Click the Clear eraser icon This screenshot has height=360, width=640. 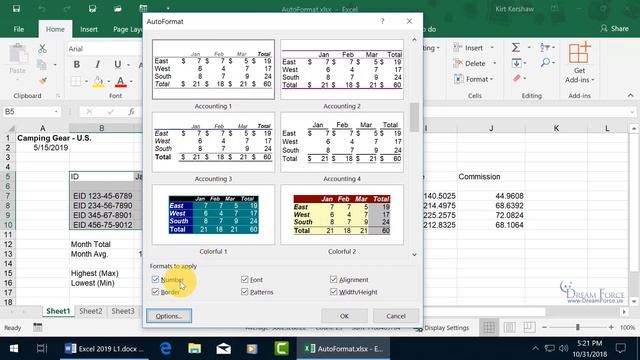coord(516,78)
